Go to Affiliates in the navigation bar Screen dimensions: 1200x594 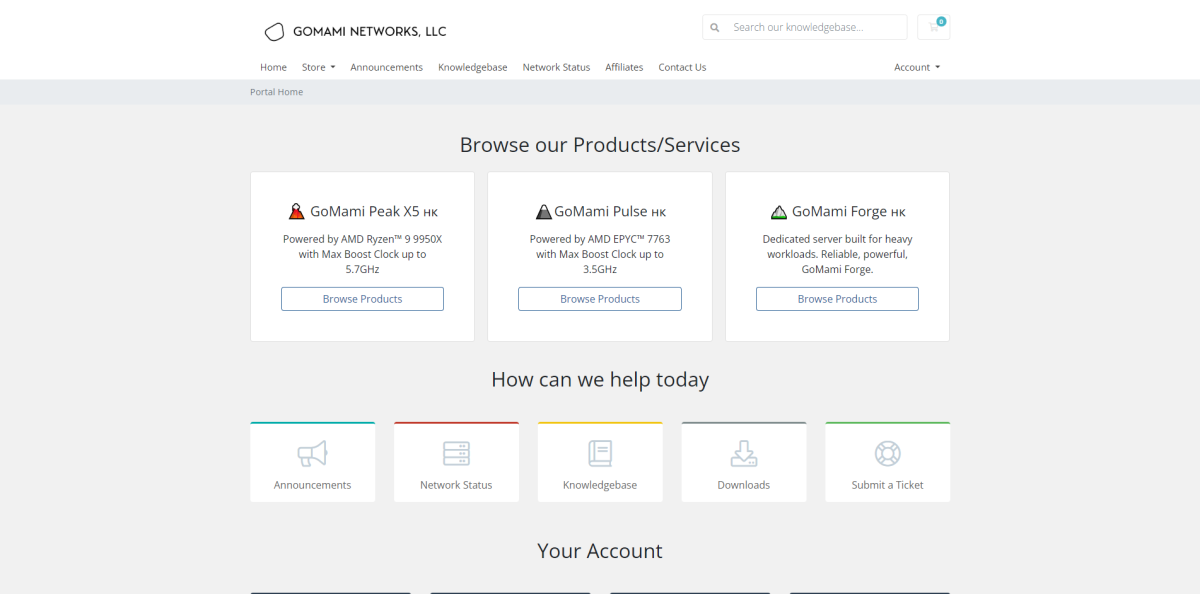click(x=624, y=67)
